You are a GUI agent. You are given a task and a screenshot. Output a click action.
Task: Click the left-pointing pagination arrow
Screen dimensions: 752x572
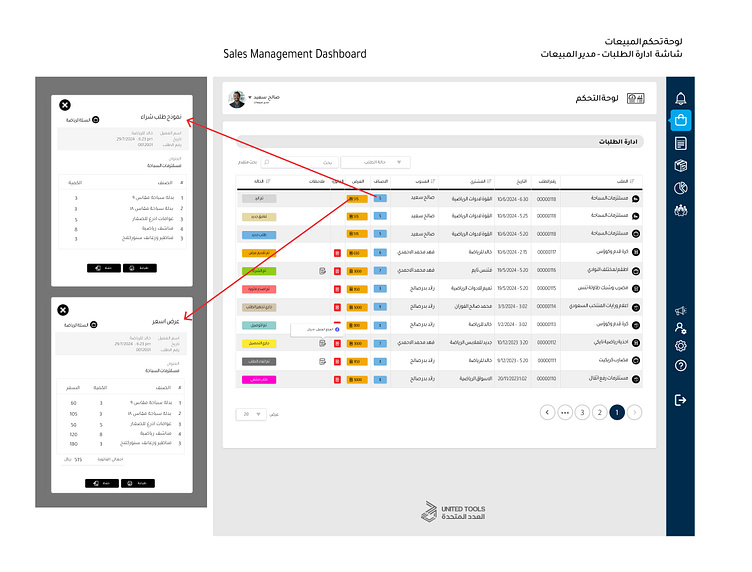click(547, 412)
